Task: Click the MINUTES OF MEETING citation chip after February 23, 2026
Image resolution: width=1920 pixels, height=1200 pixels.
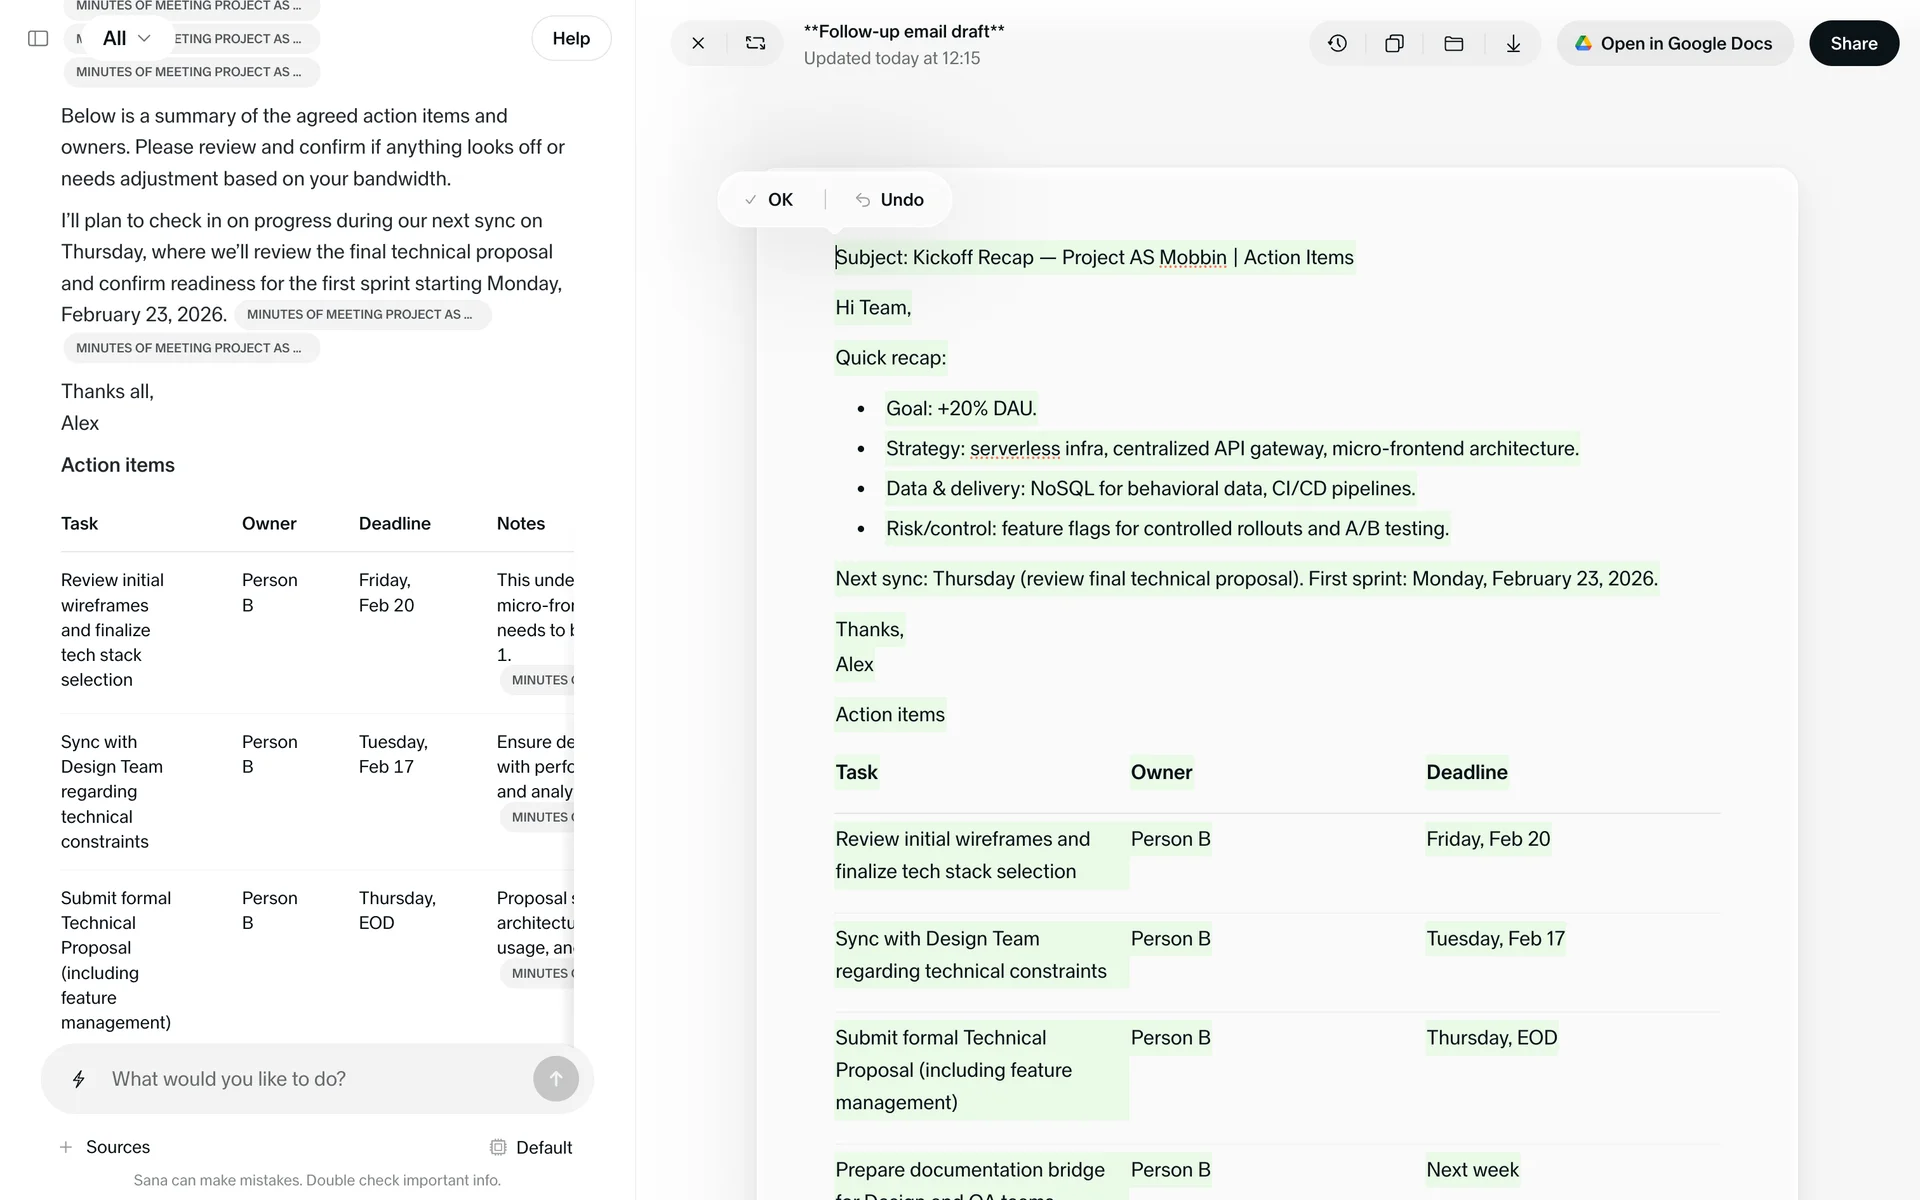Action: pyautogui.click(x=361, y=314)
